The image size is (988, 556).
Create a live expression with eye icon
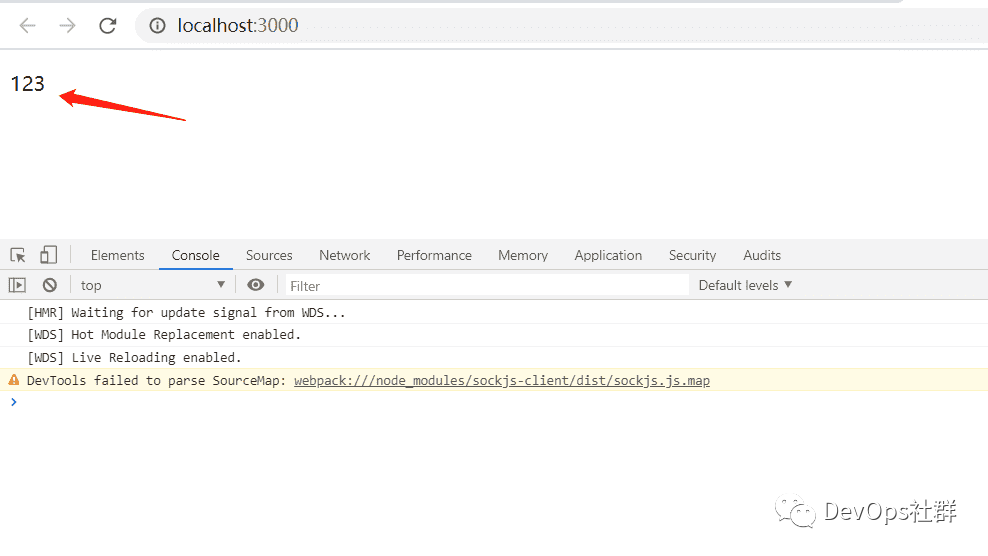click(x=255, y=285)
